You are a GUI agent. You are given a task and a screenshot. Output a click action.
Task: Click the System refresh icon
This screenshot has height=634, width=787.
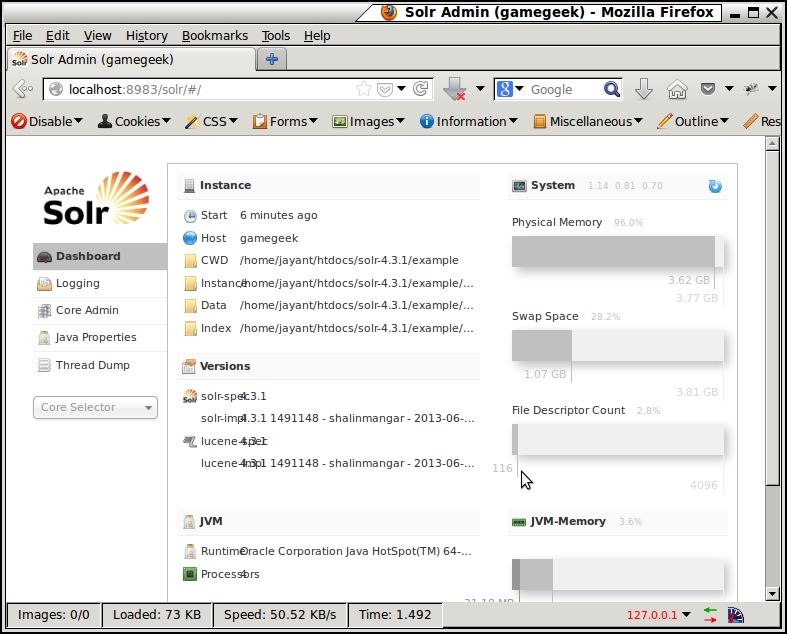pos(715,186)
